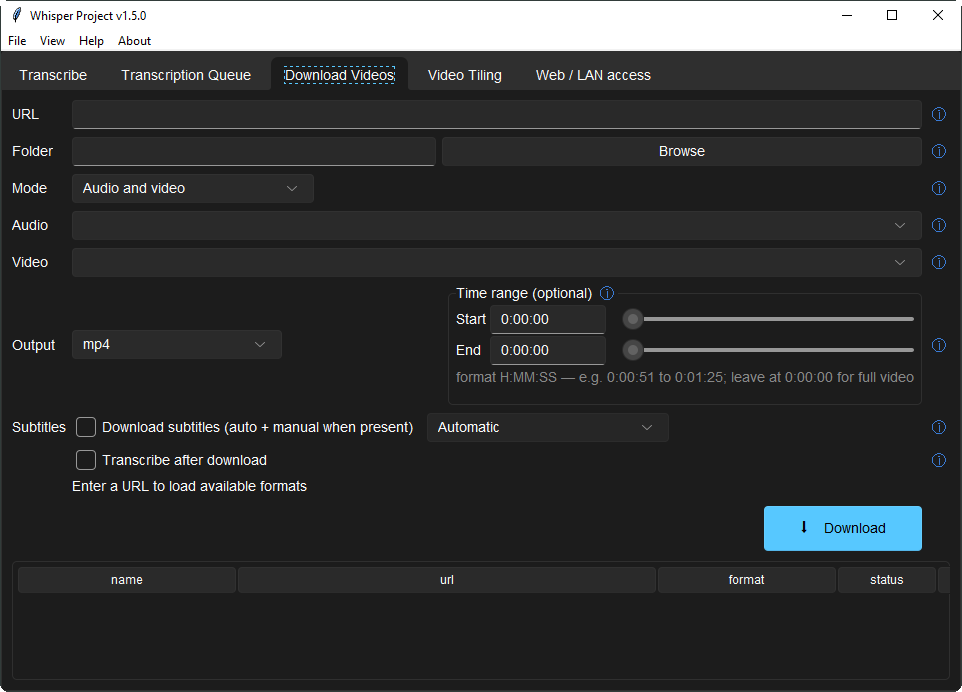The height and width of the screenshot is (692, 962).
Task: Click the info icon beside the Browse button
Action: 939,151
